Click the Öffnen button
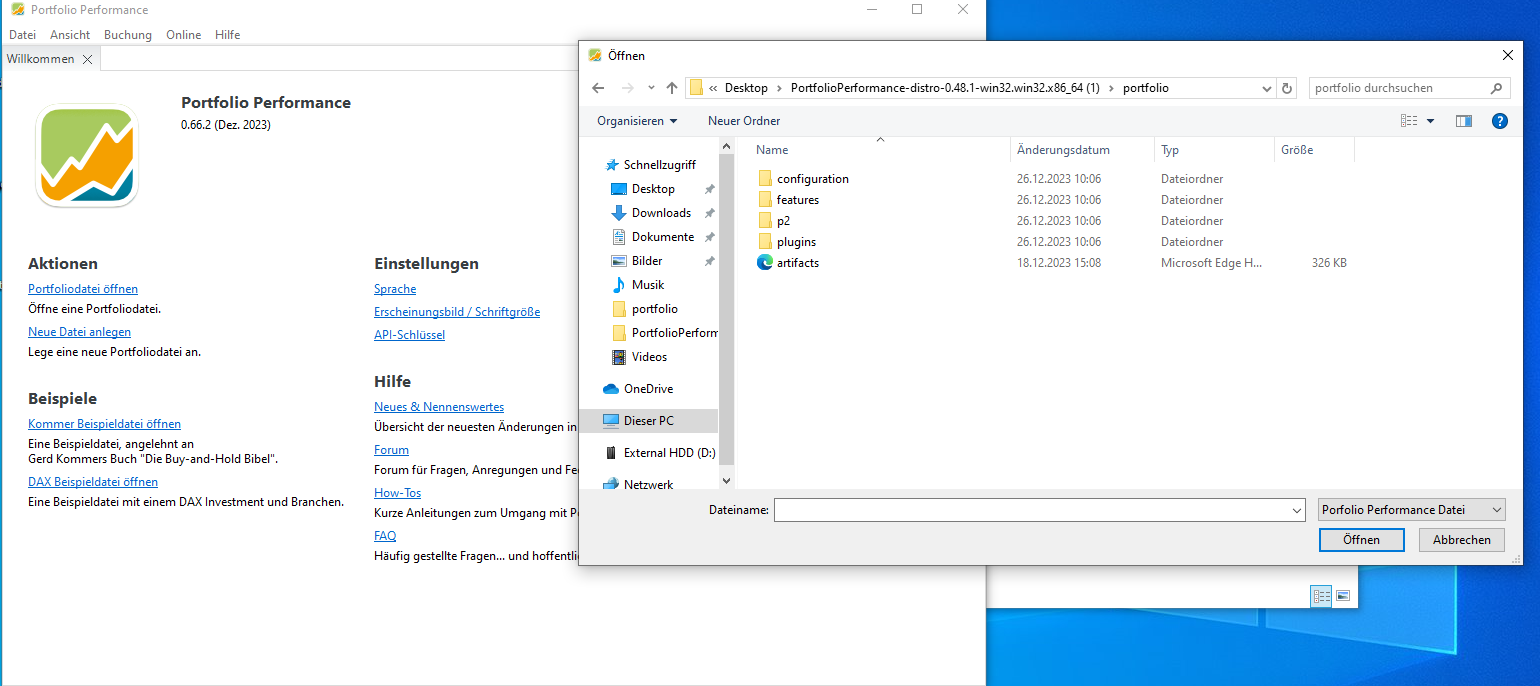 coord(1361,540)
